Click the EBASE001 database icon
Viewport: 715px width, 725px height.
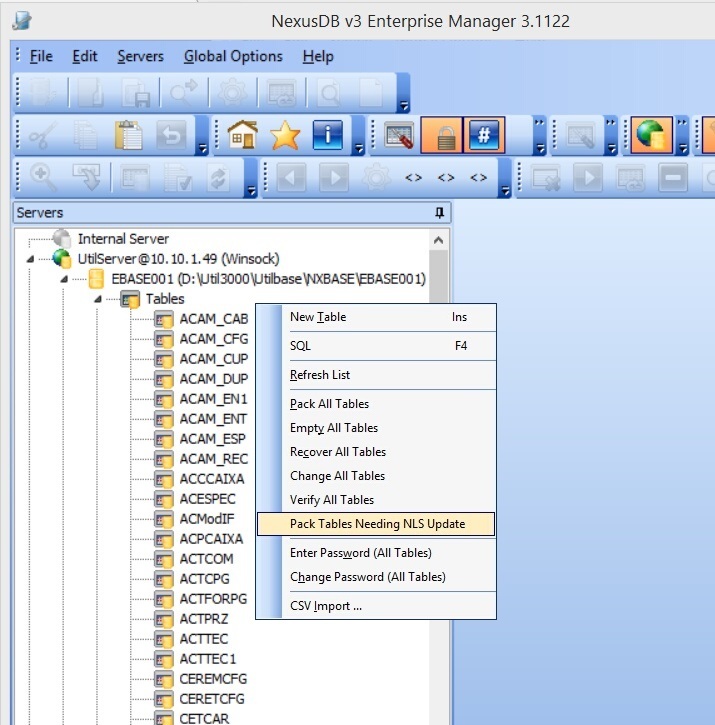click(x=96, y=279)
